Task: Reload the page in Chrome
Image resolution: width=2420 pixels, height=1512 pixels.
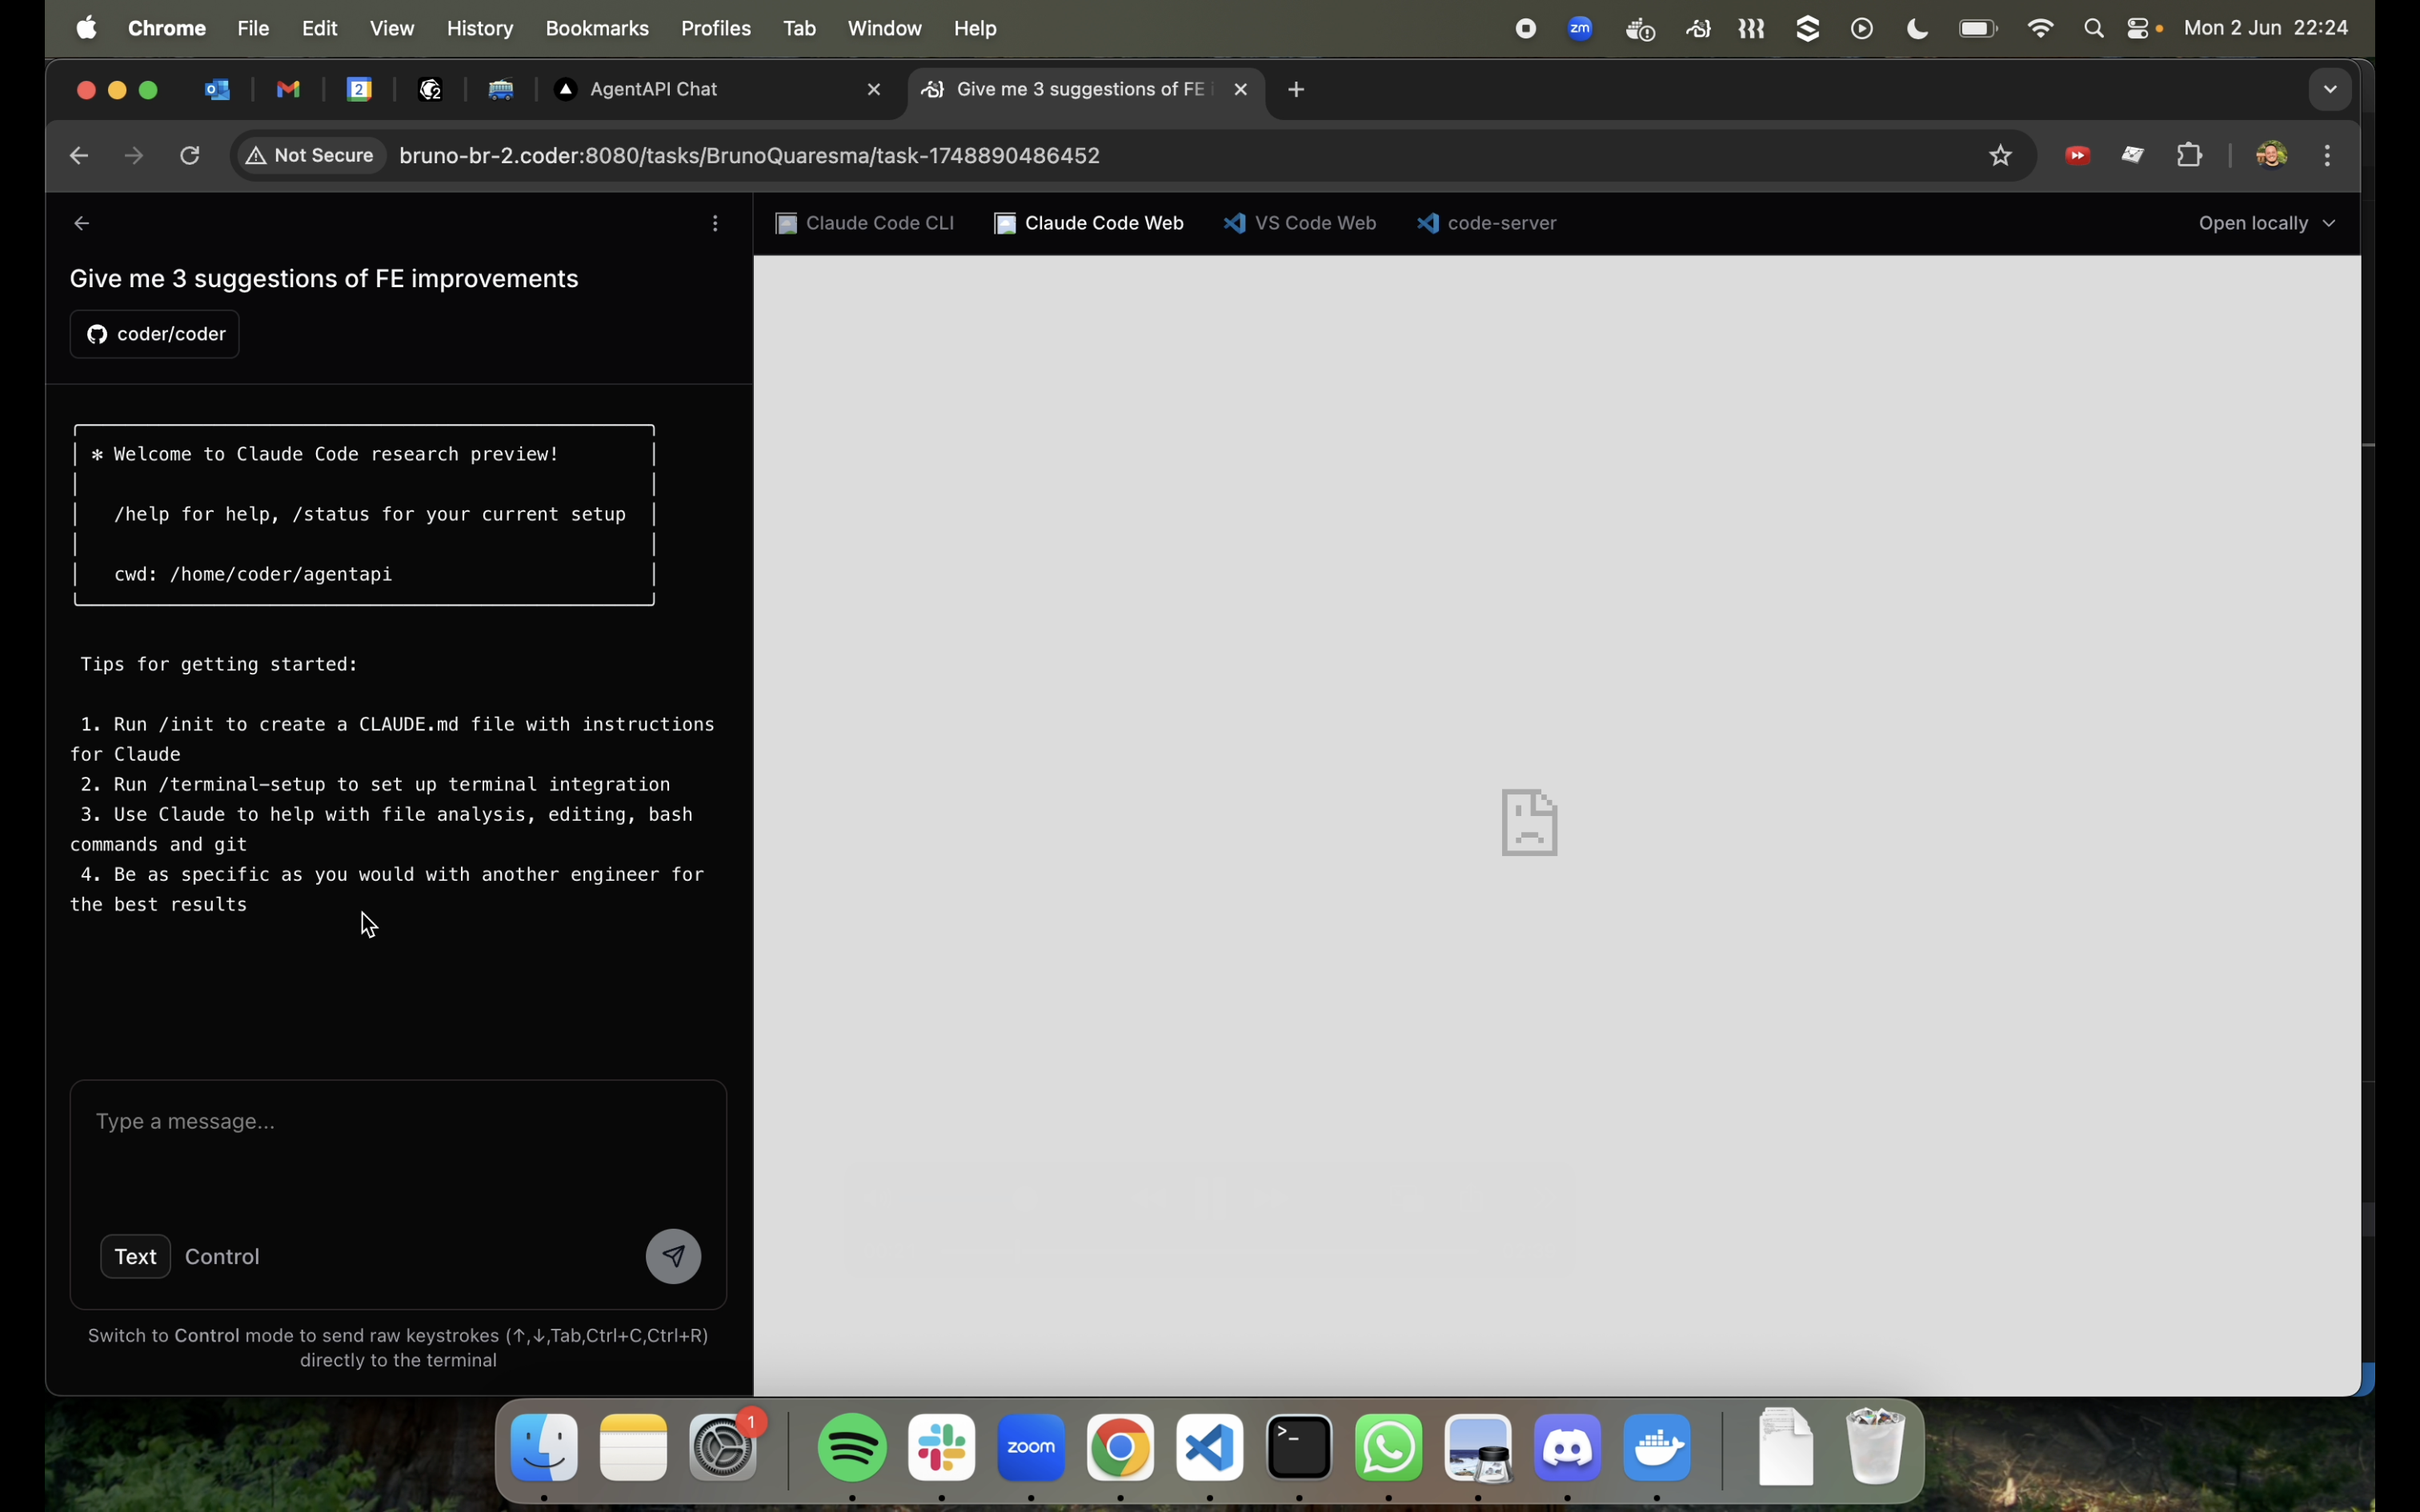Action: 190,156
